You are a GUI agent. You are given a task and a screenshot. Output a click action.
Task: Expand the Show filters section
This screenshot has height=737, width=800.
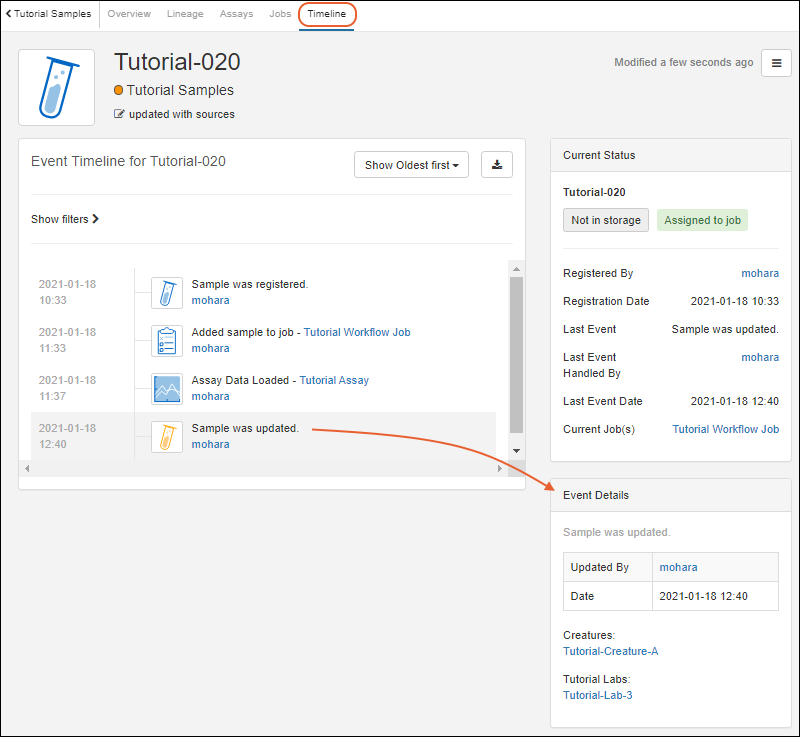(x=65, y=219)
